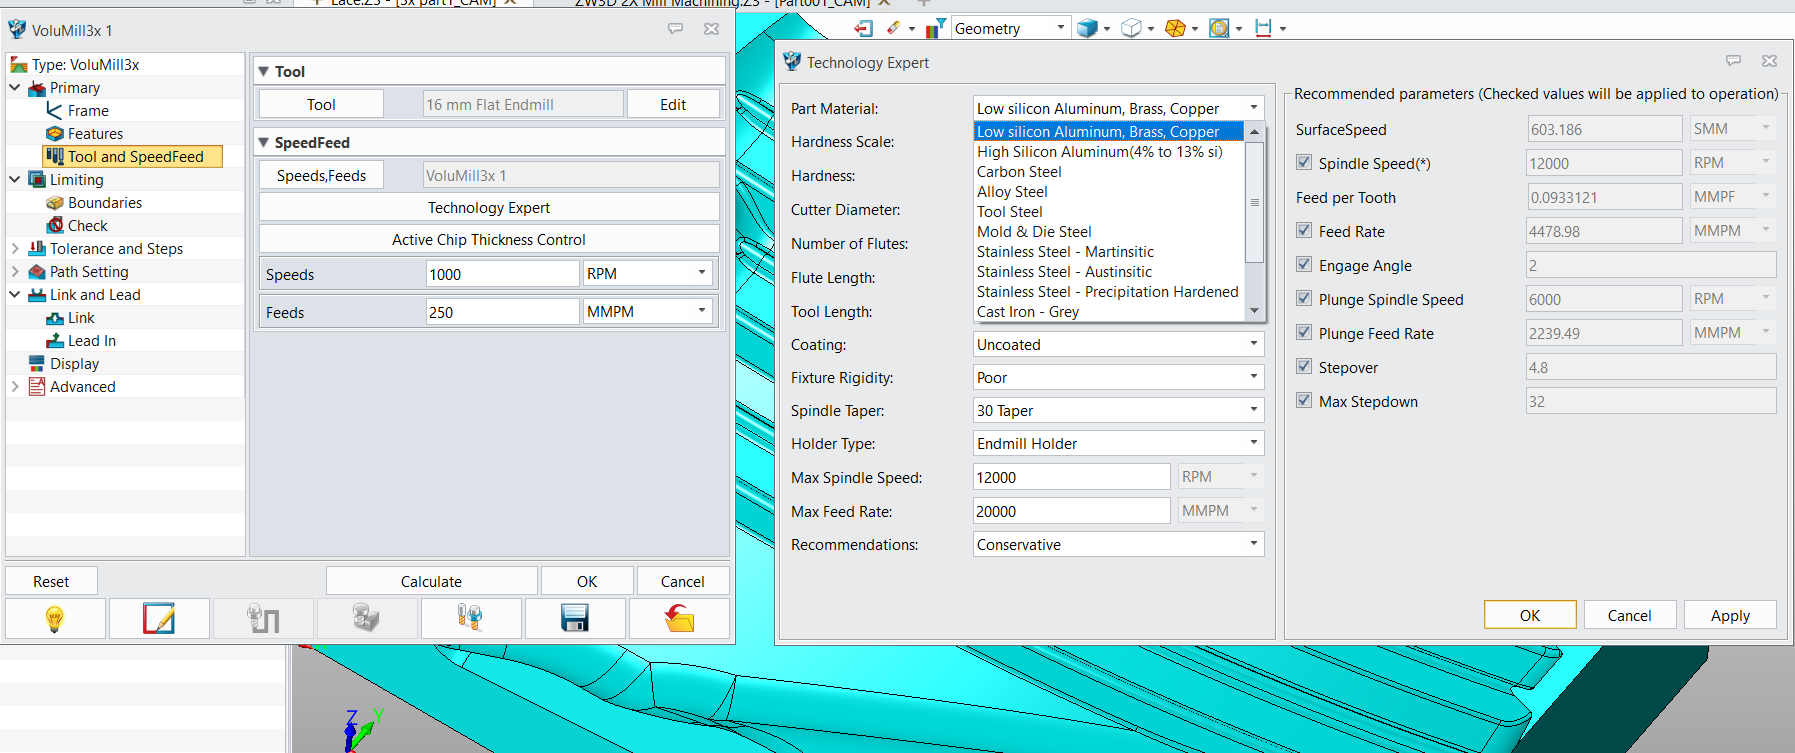The image size is (1795, 753).
Task: Select Carbon Steel from material list
Action: pos(1019,172)
